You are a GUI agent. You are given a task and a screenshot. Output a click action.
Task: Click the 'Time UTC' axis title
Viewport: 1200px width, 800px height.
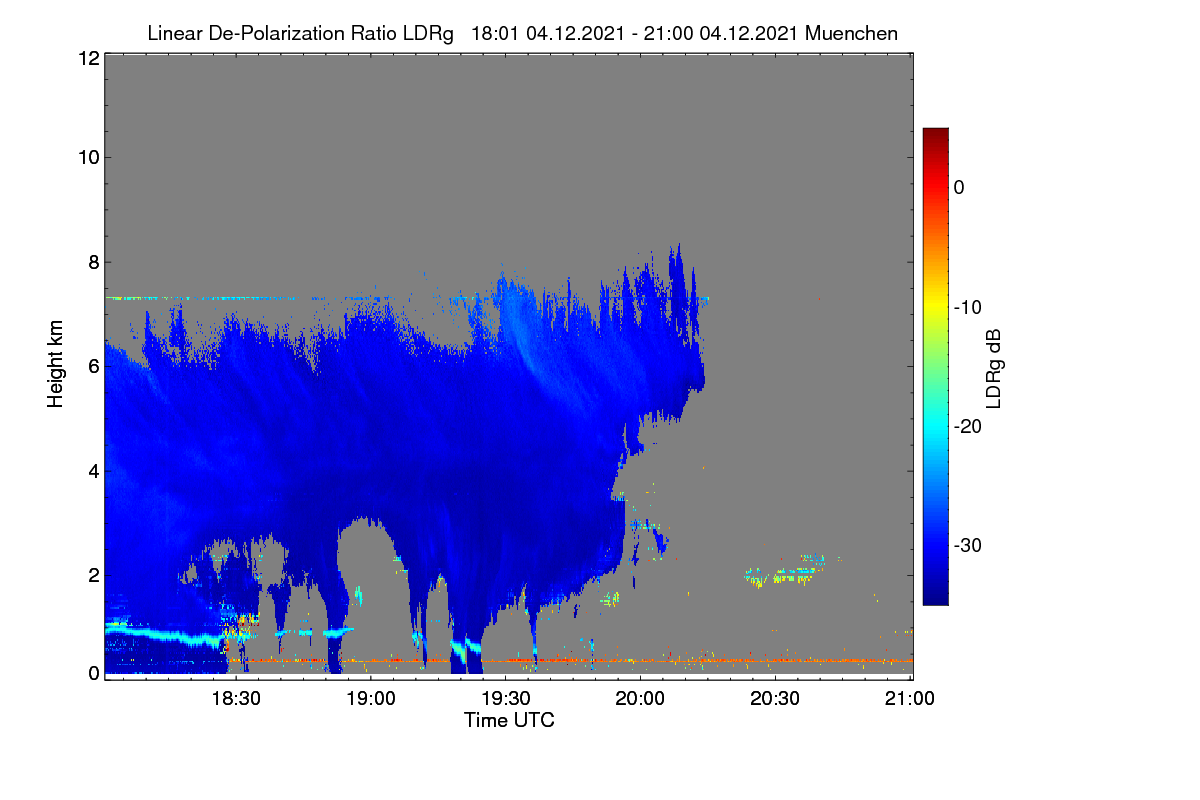coord(509,720)
